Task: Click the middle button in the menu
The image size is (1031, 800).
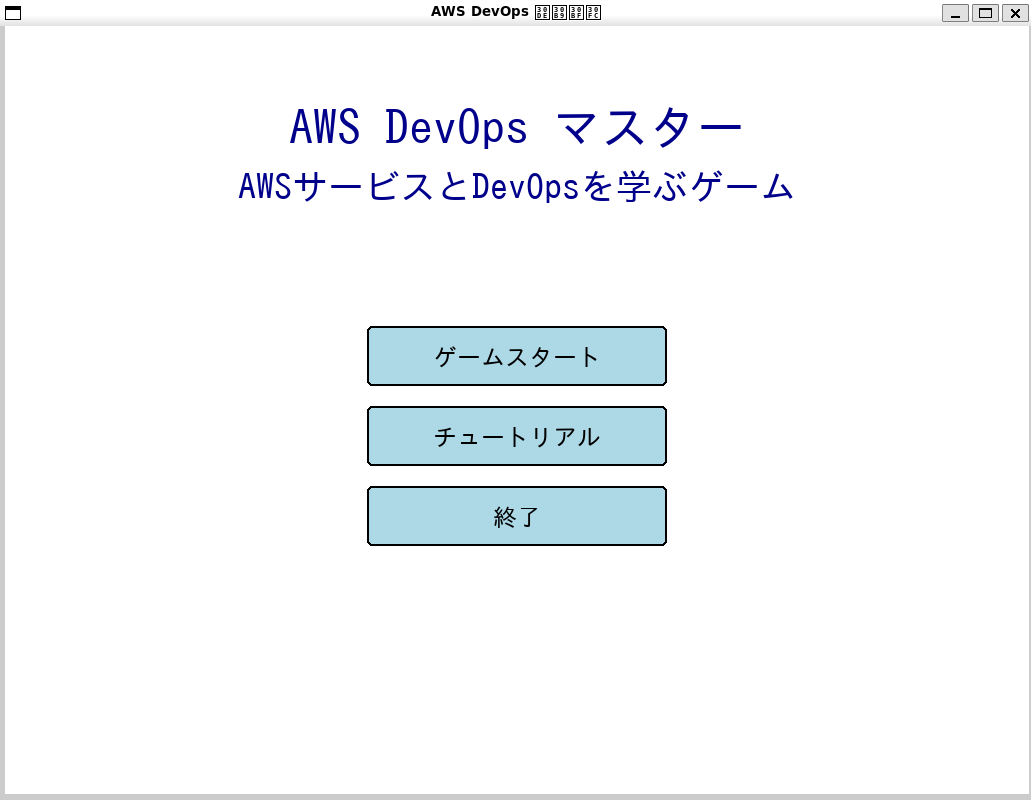Action: click(x=516, y=436)
